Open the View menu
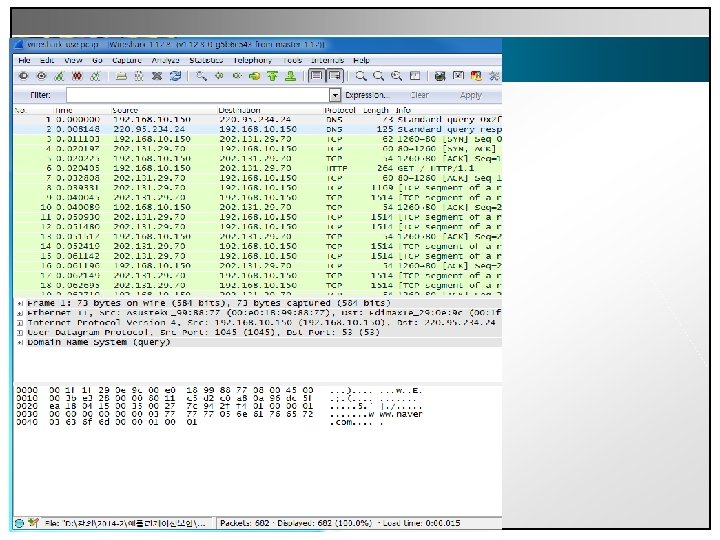Image resolution: width=720 pixels, height=540 pixels. click(73, 60)
